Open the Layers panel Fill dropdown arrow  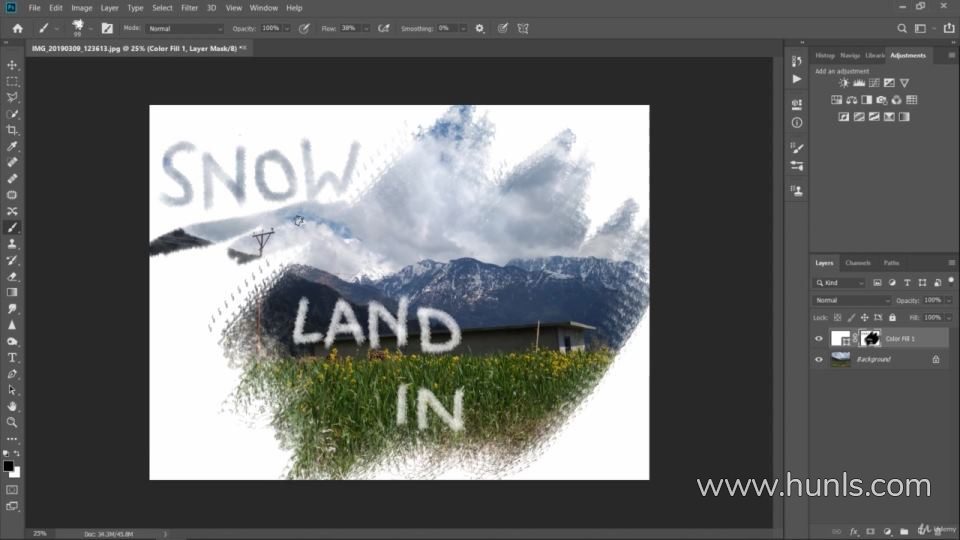[948, 317]
